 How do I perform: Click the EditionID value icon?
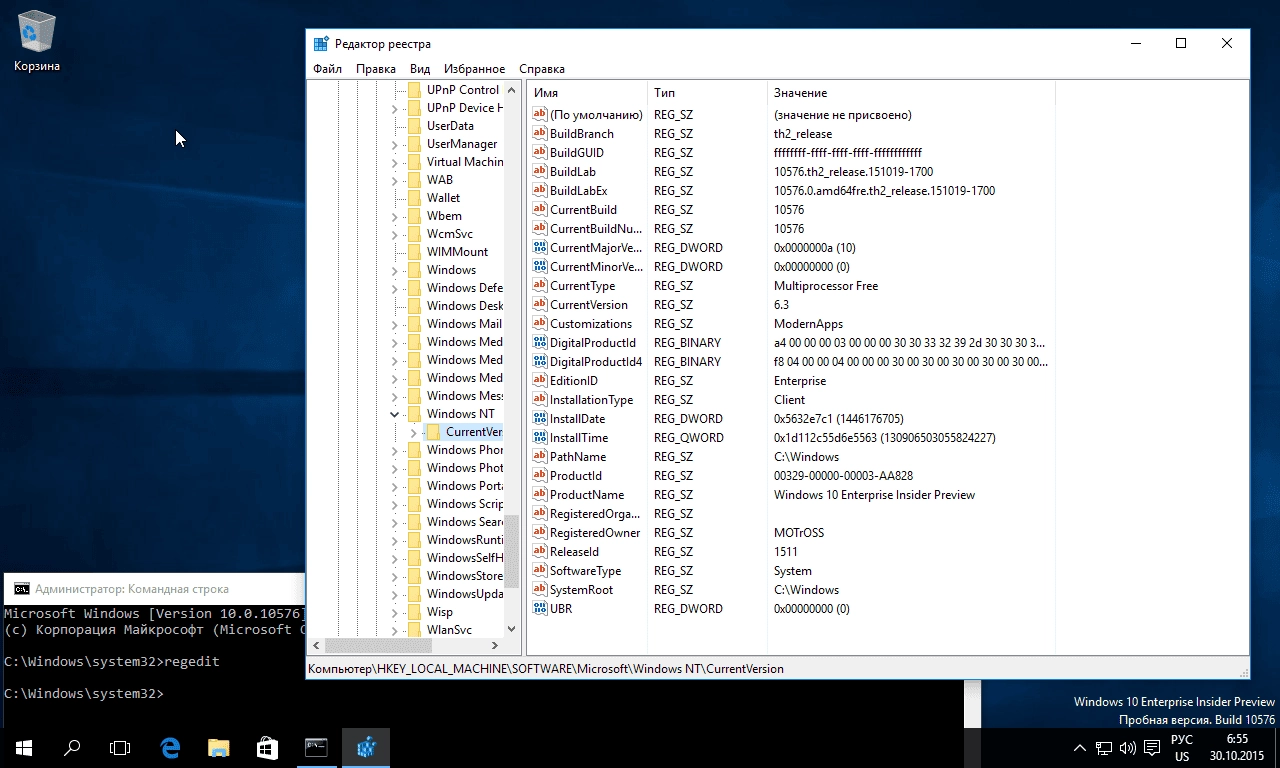pyautogui.click(x=540, y=381)
